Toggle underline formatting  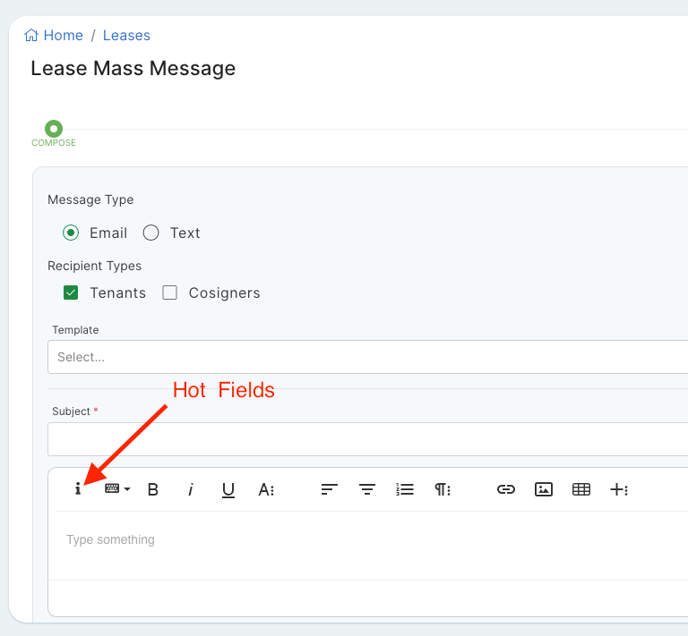(228, 489)
